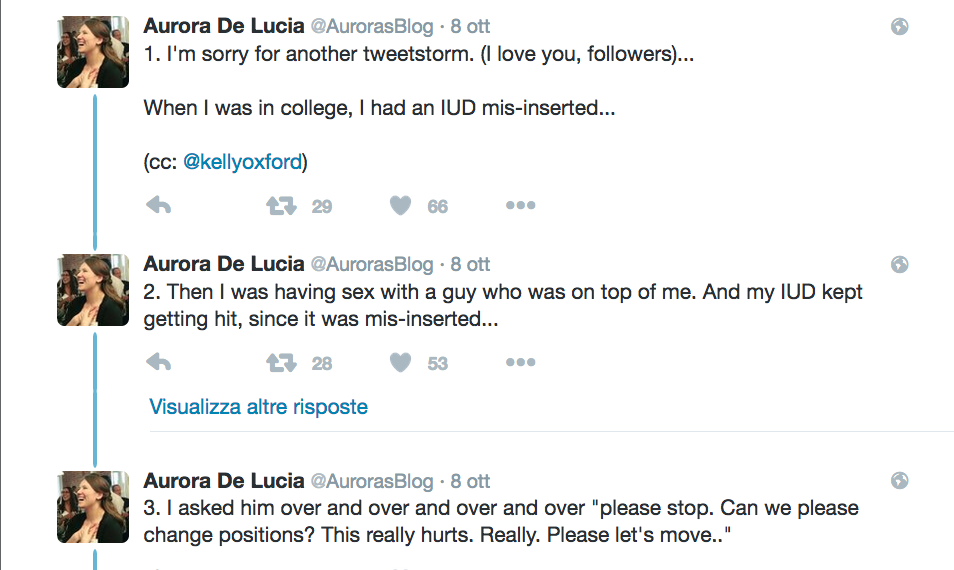Open Aurora De Lucia's name on first tweet

pos(224,27)
